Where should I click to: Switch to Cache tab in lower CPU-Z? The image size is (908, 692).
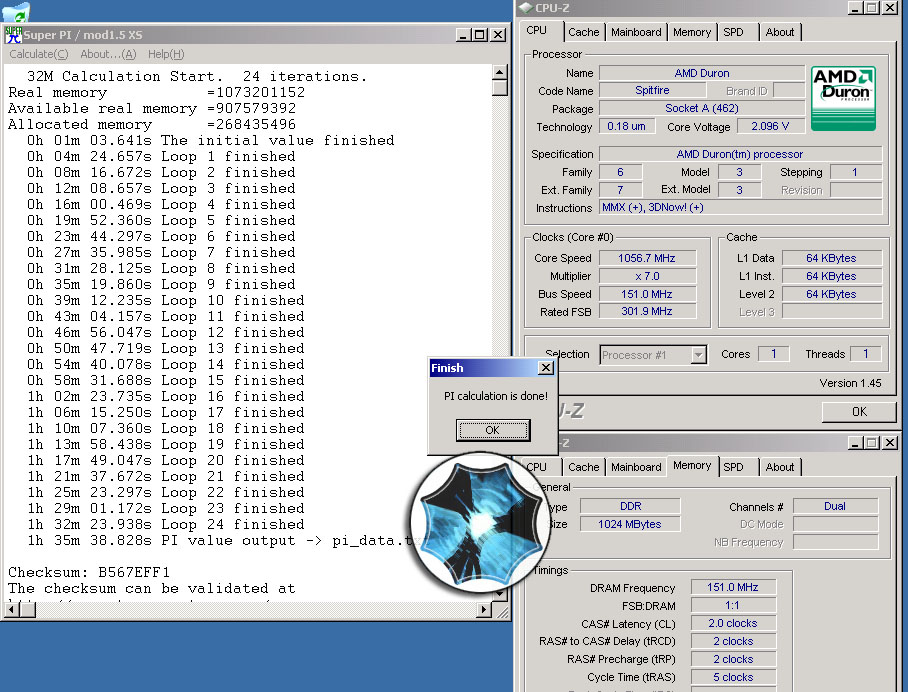pyautogui.click(x=584, y=467)
